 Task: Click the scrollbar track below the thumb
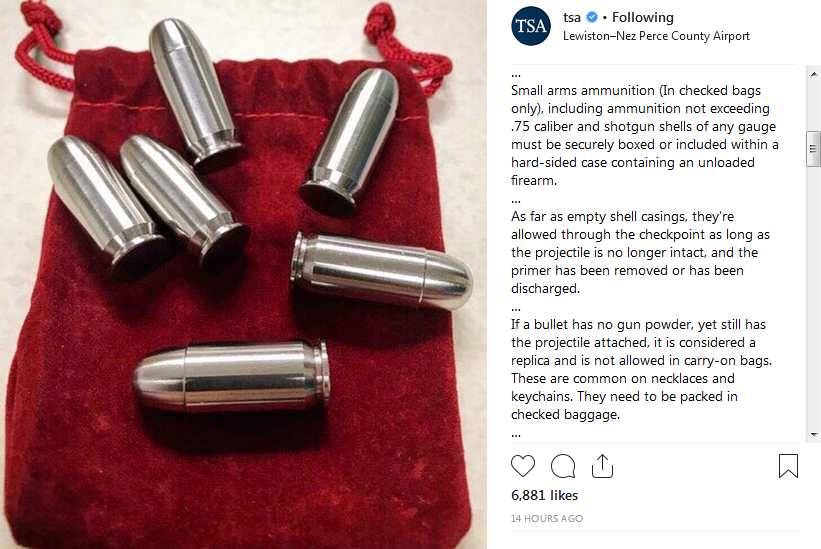tap(814, 297)
